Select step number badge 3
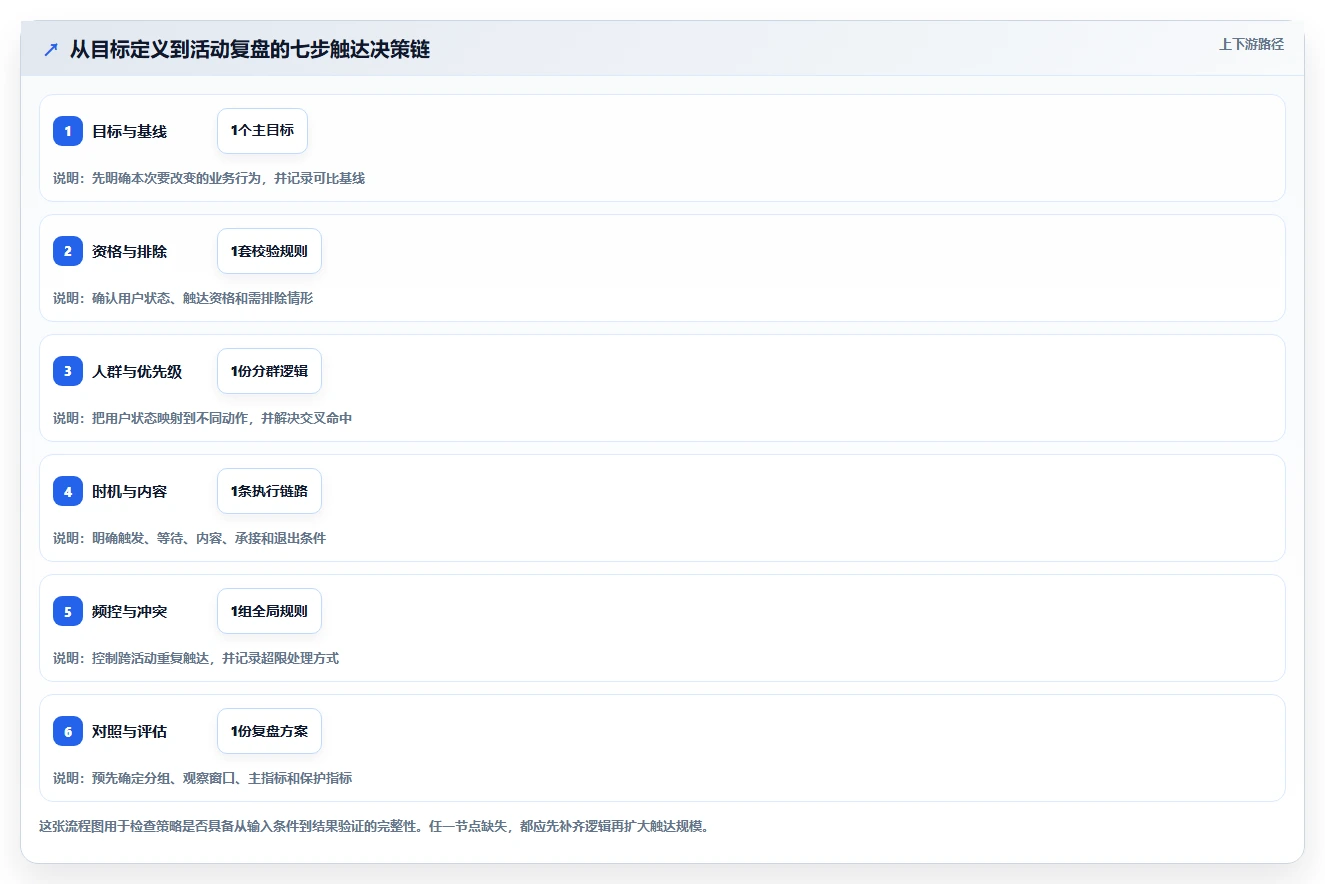Screen dimensions: 1325x884 click(x=68, y=371)
